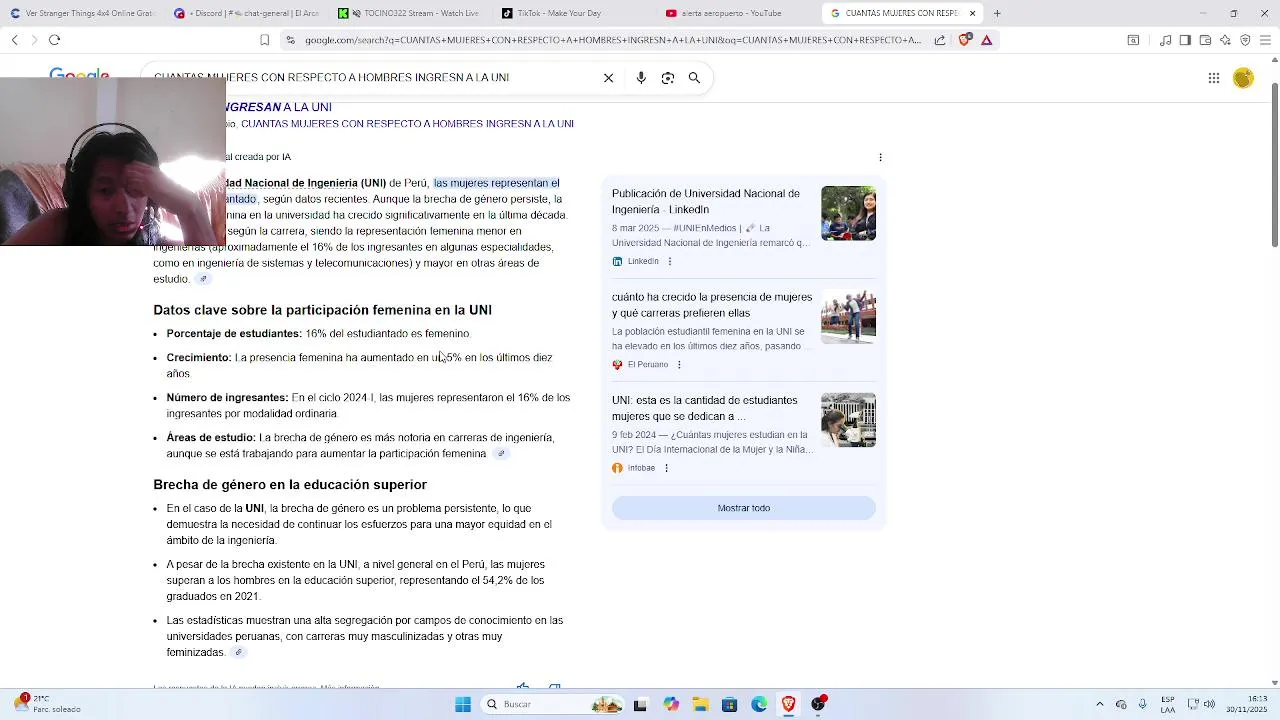Go back using browser back arrow
The width and height of the screenshot is (1280, 720).
click(x=15, y=40)
